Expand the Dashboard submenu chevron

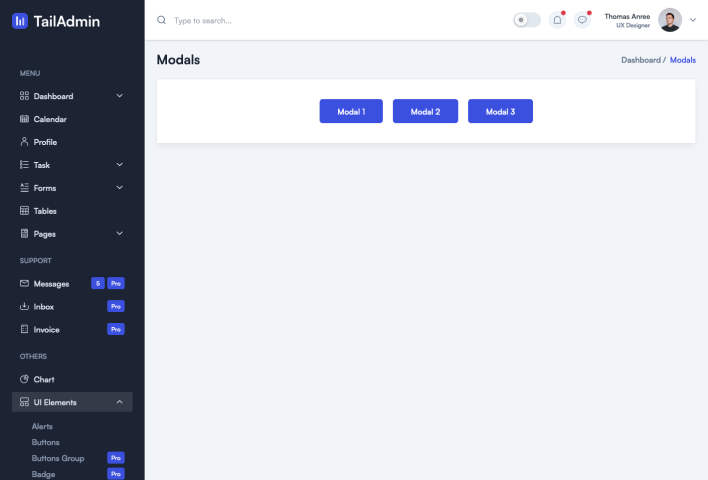coord(120,96)
